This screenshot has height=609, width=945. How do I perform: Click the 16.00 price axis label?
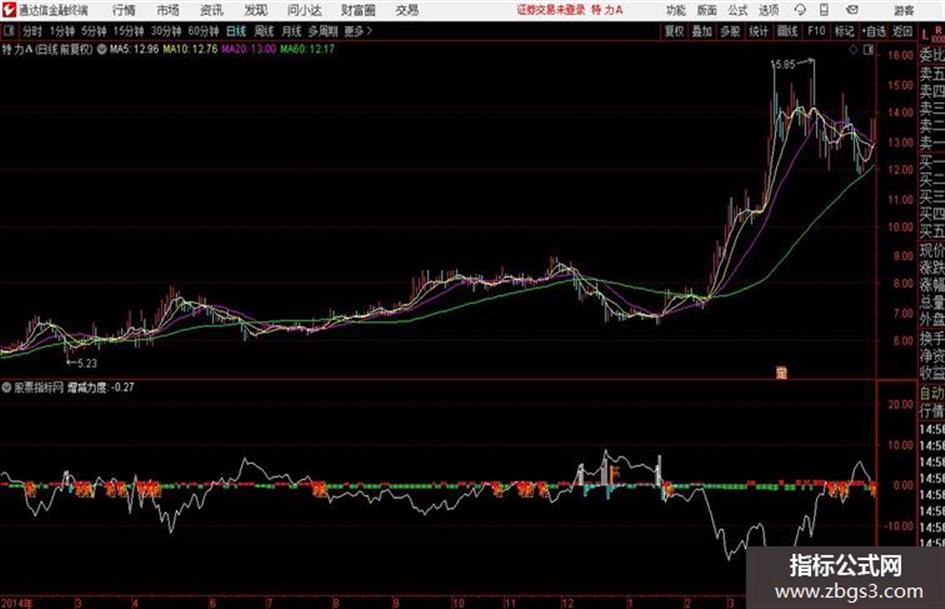tap(900, 55)
